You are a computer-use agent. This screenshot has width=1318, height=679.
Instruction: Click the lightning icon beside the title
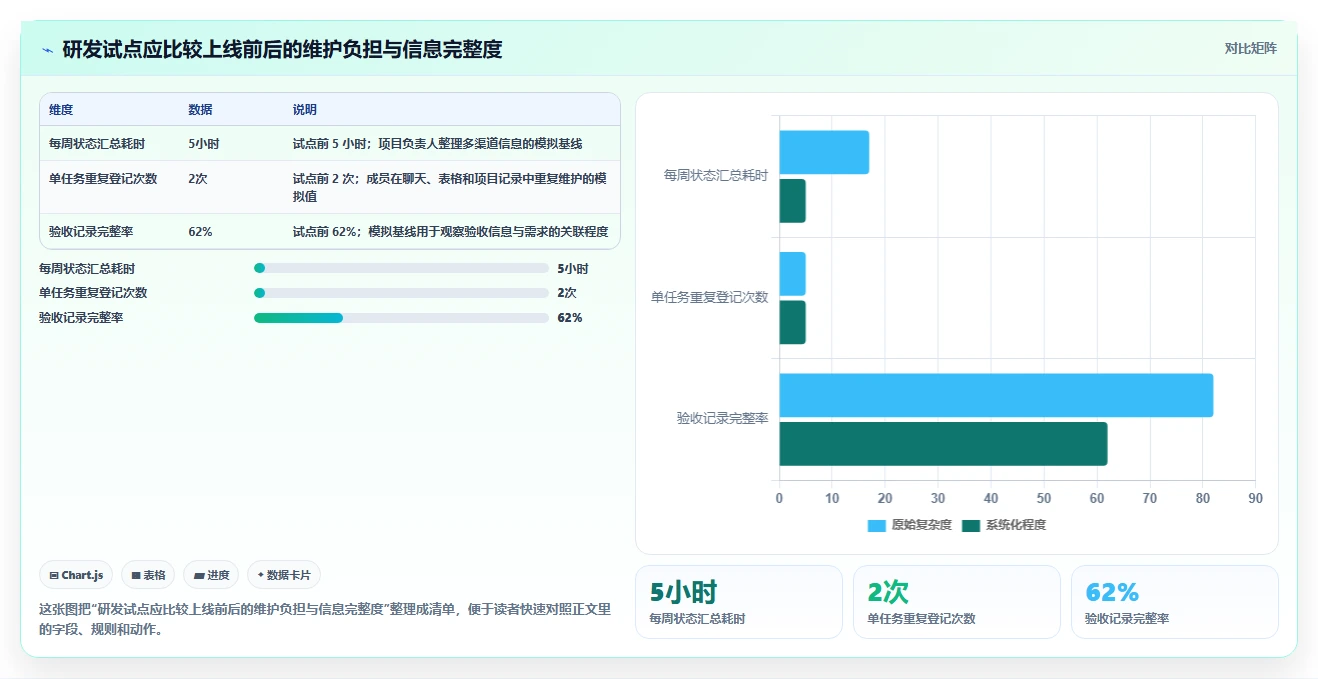coord(47,49)
